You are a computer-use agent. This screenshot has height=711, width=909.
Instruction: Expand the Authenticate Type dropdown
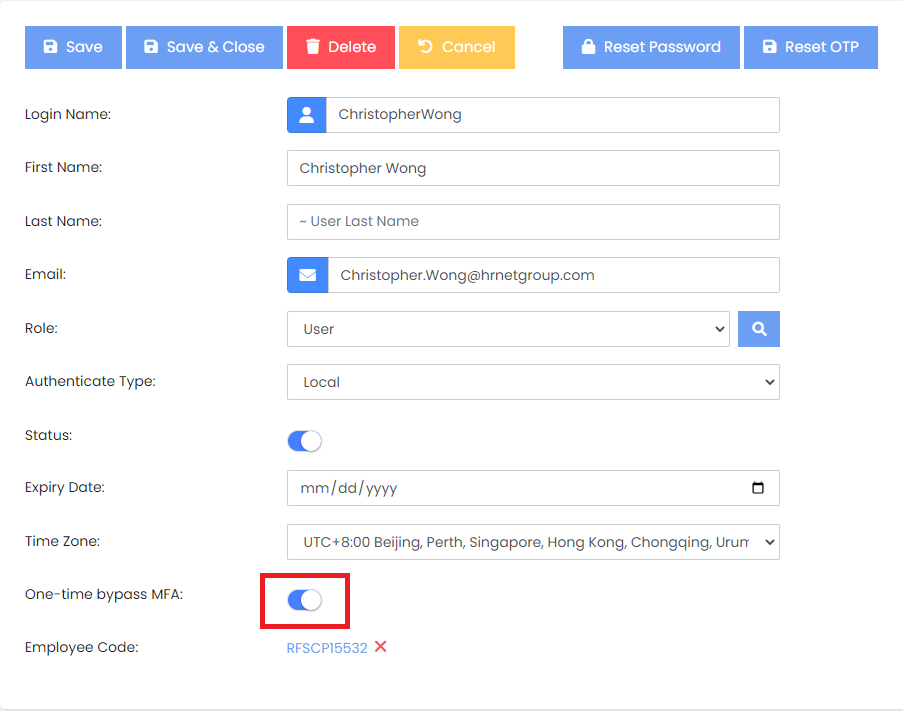pyautogui.click(x=533, y=382)
